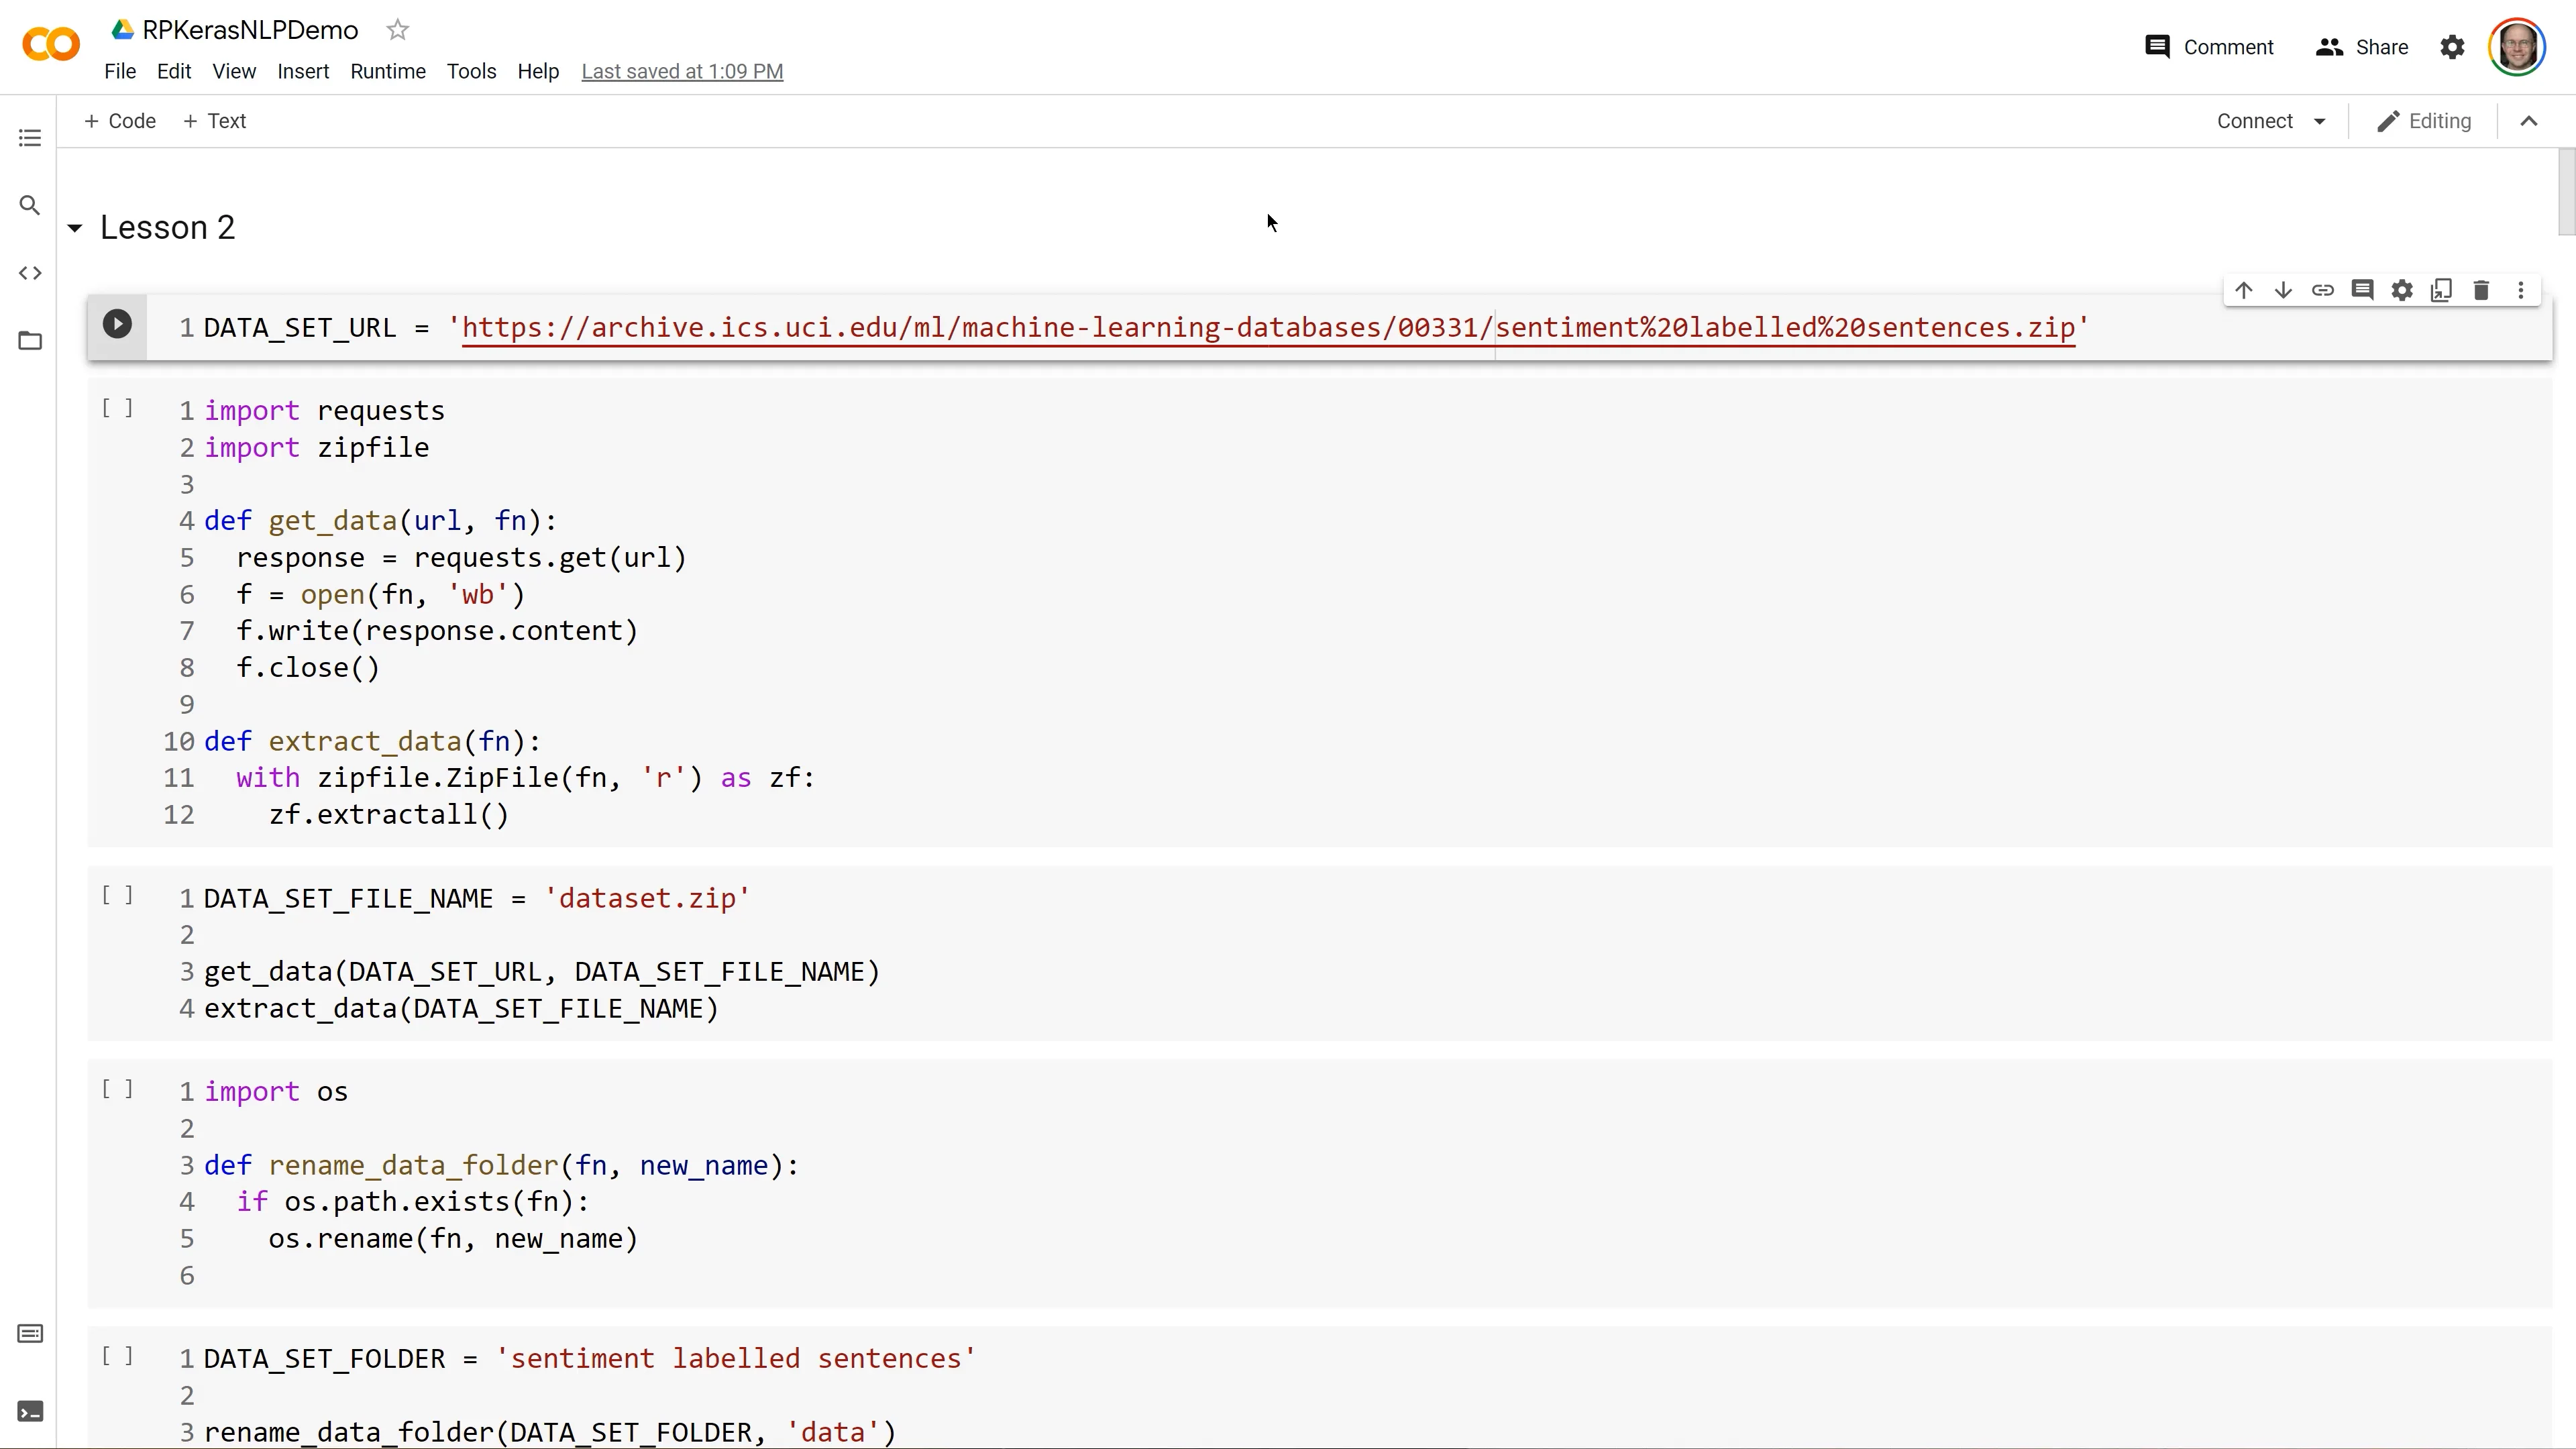Run the DATA_SET_URL code cell
The image size is (2576, 1449).
pyautogui.click(x=117, y=324)
